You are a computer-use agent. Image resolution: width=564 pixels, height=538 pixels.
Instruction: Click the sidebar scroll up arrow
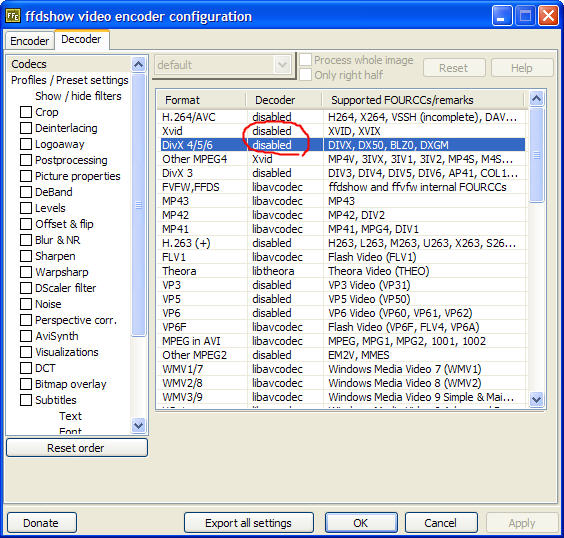pos(138,65)
